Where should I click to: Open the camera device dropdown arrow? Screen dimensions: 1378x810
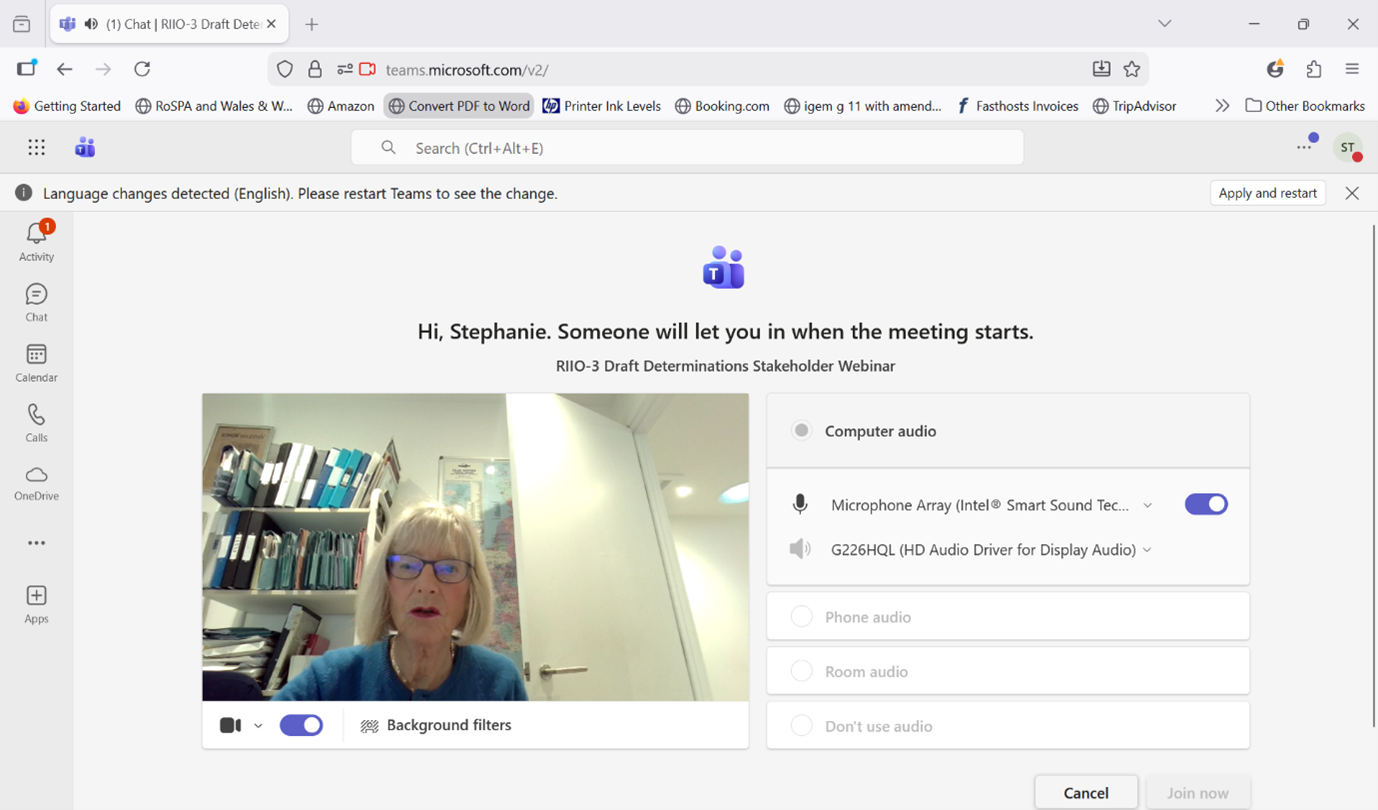coord(258,726)
